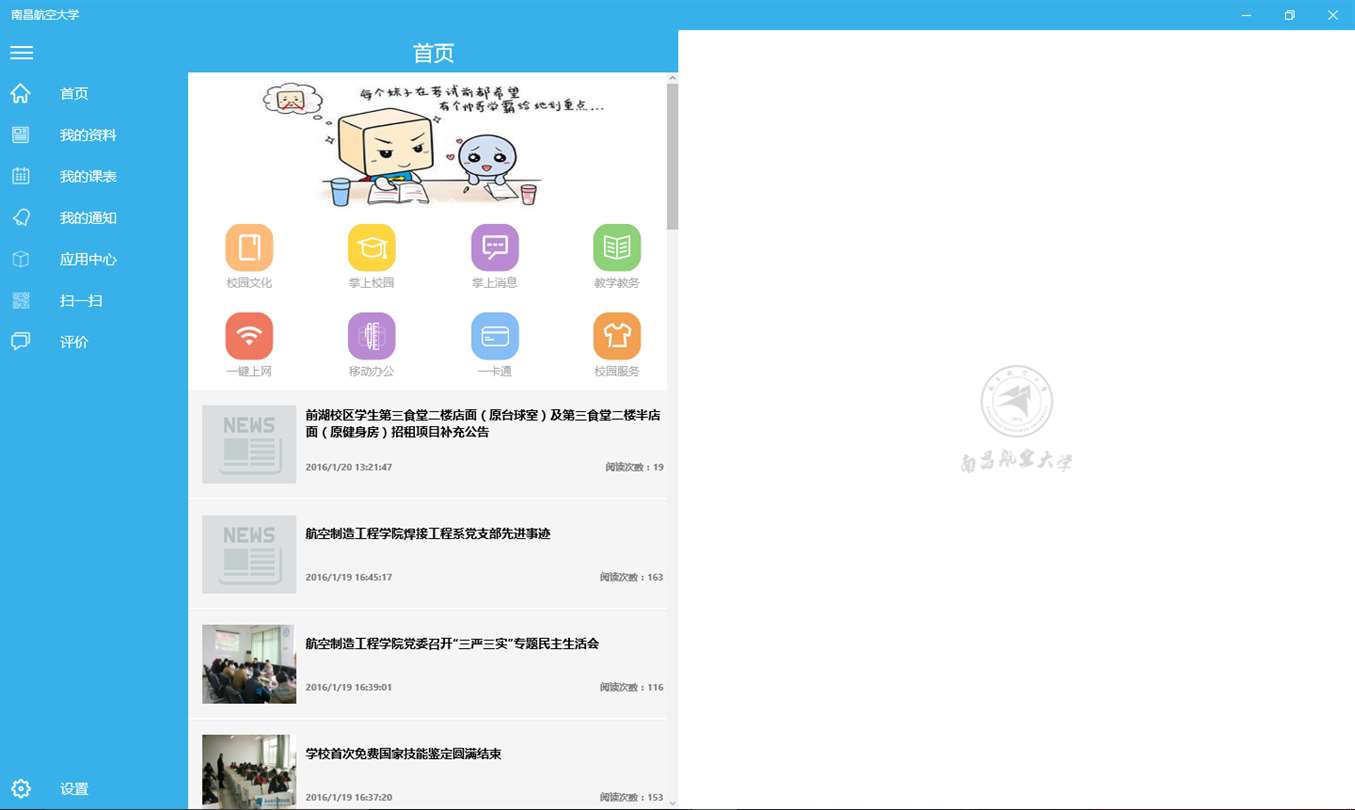Click the 扫一扫 QR code icon
1355x810 pixels.
tap(20, 300)
